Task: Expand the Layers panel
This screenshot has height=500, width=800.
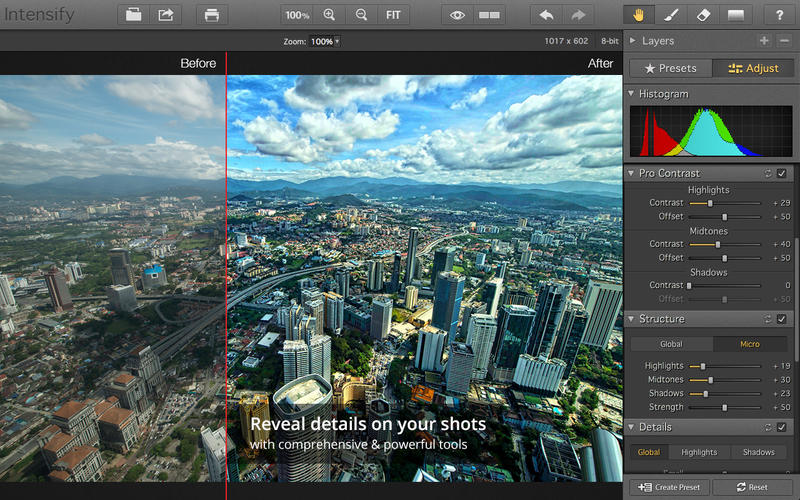Action: [x=631, y=41]
